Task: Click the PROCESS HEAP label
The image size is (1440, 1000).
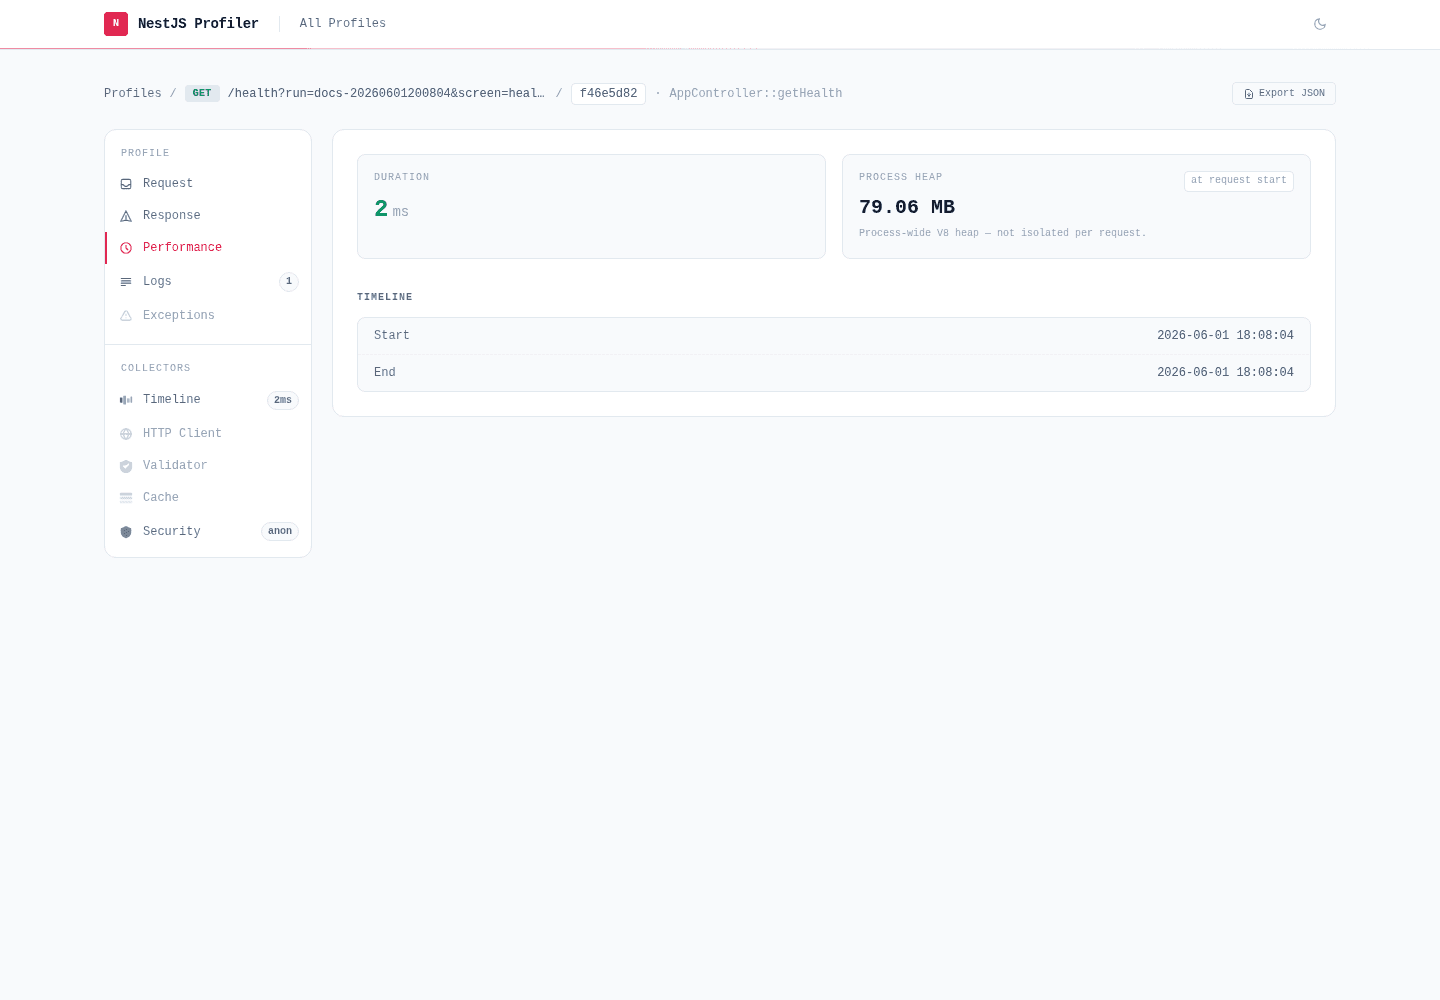Action: [901, 177]
